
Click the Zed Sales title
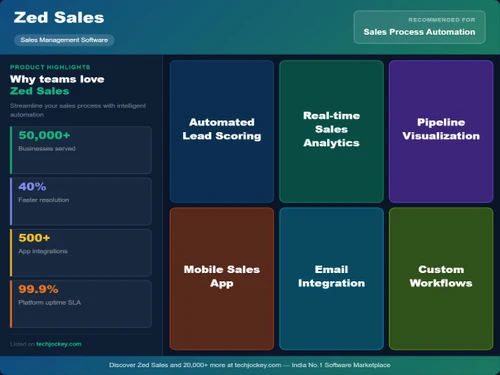(59, 18)
